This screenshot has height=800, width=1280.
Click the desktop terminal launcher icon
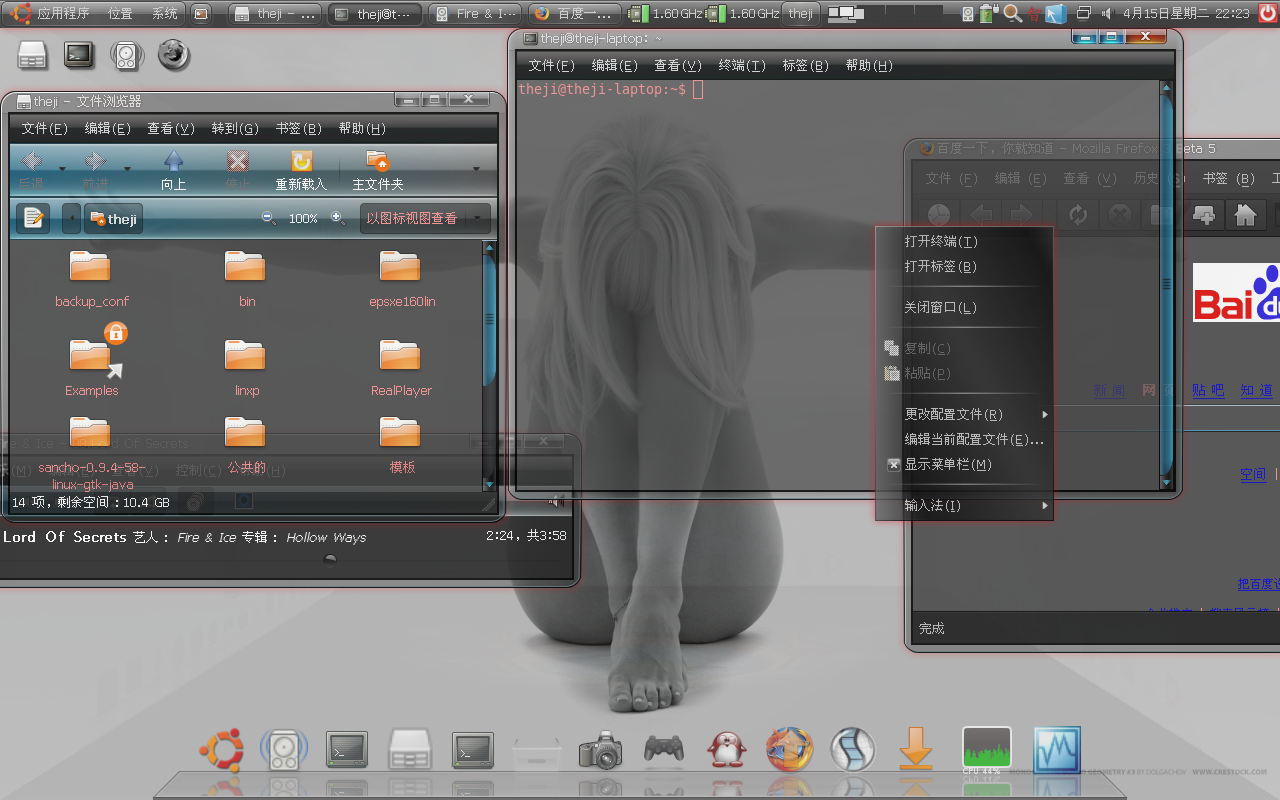pos(79,55)
